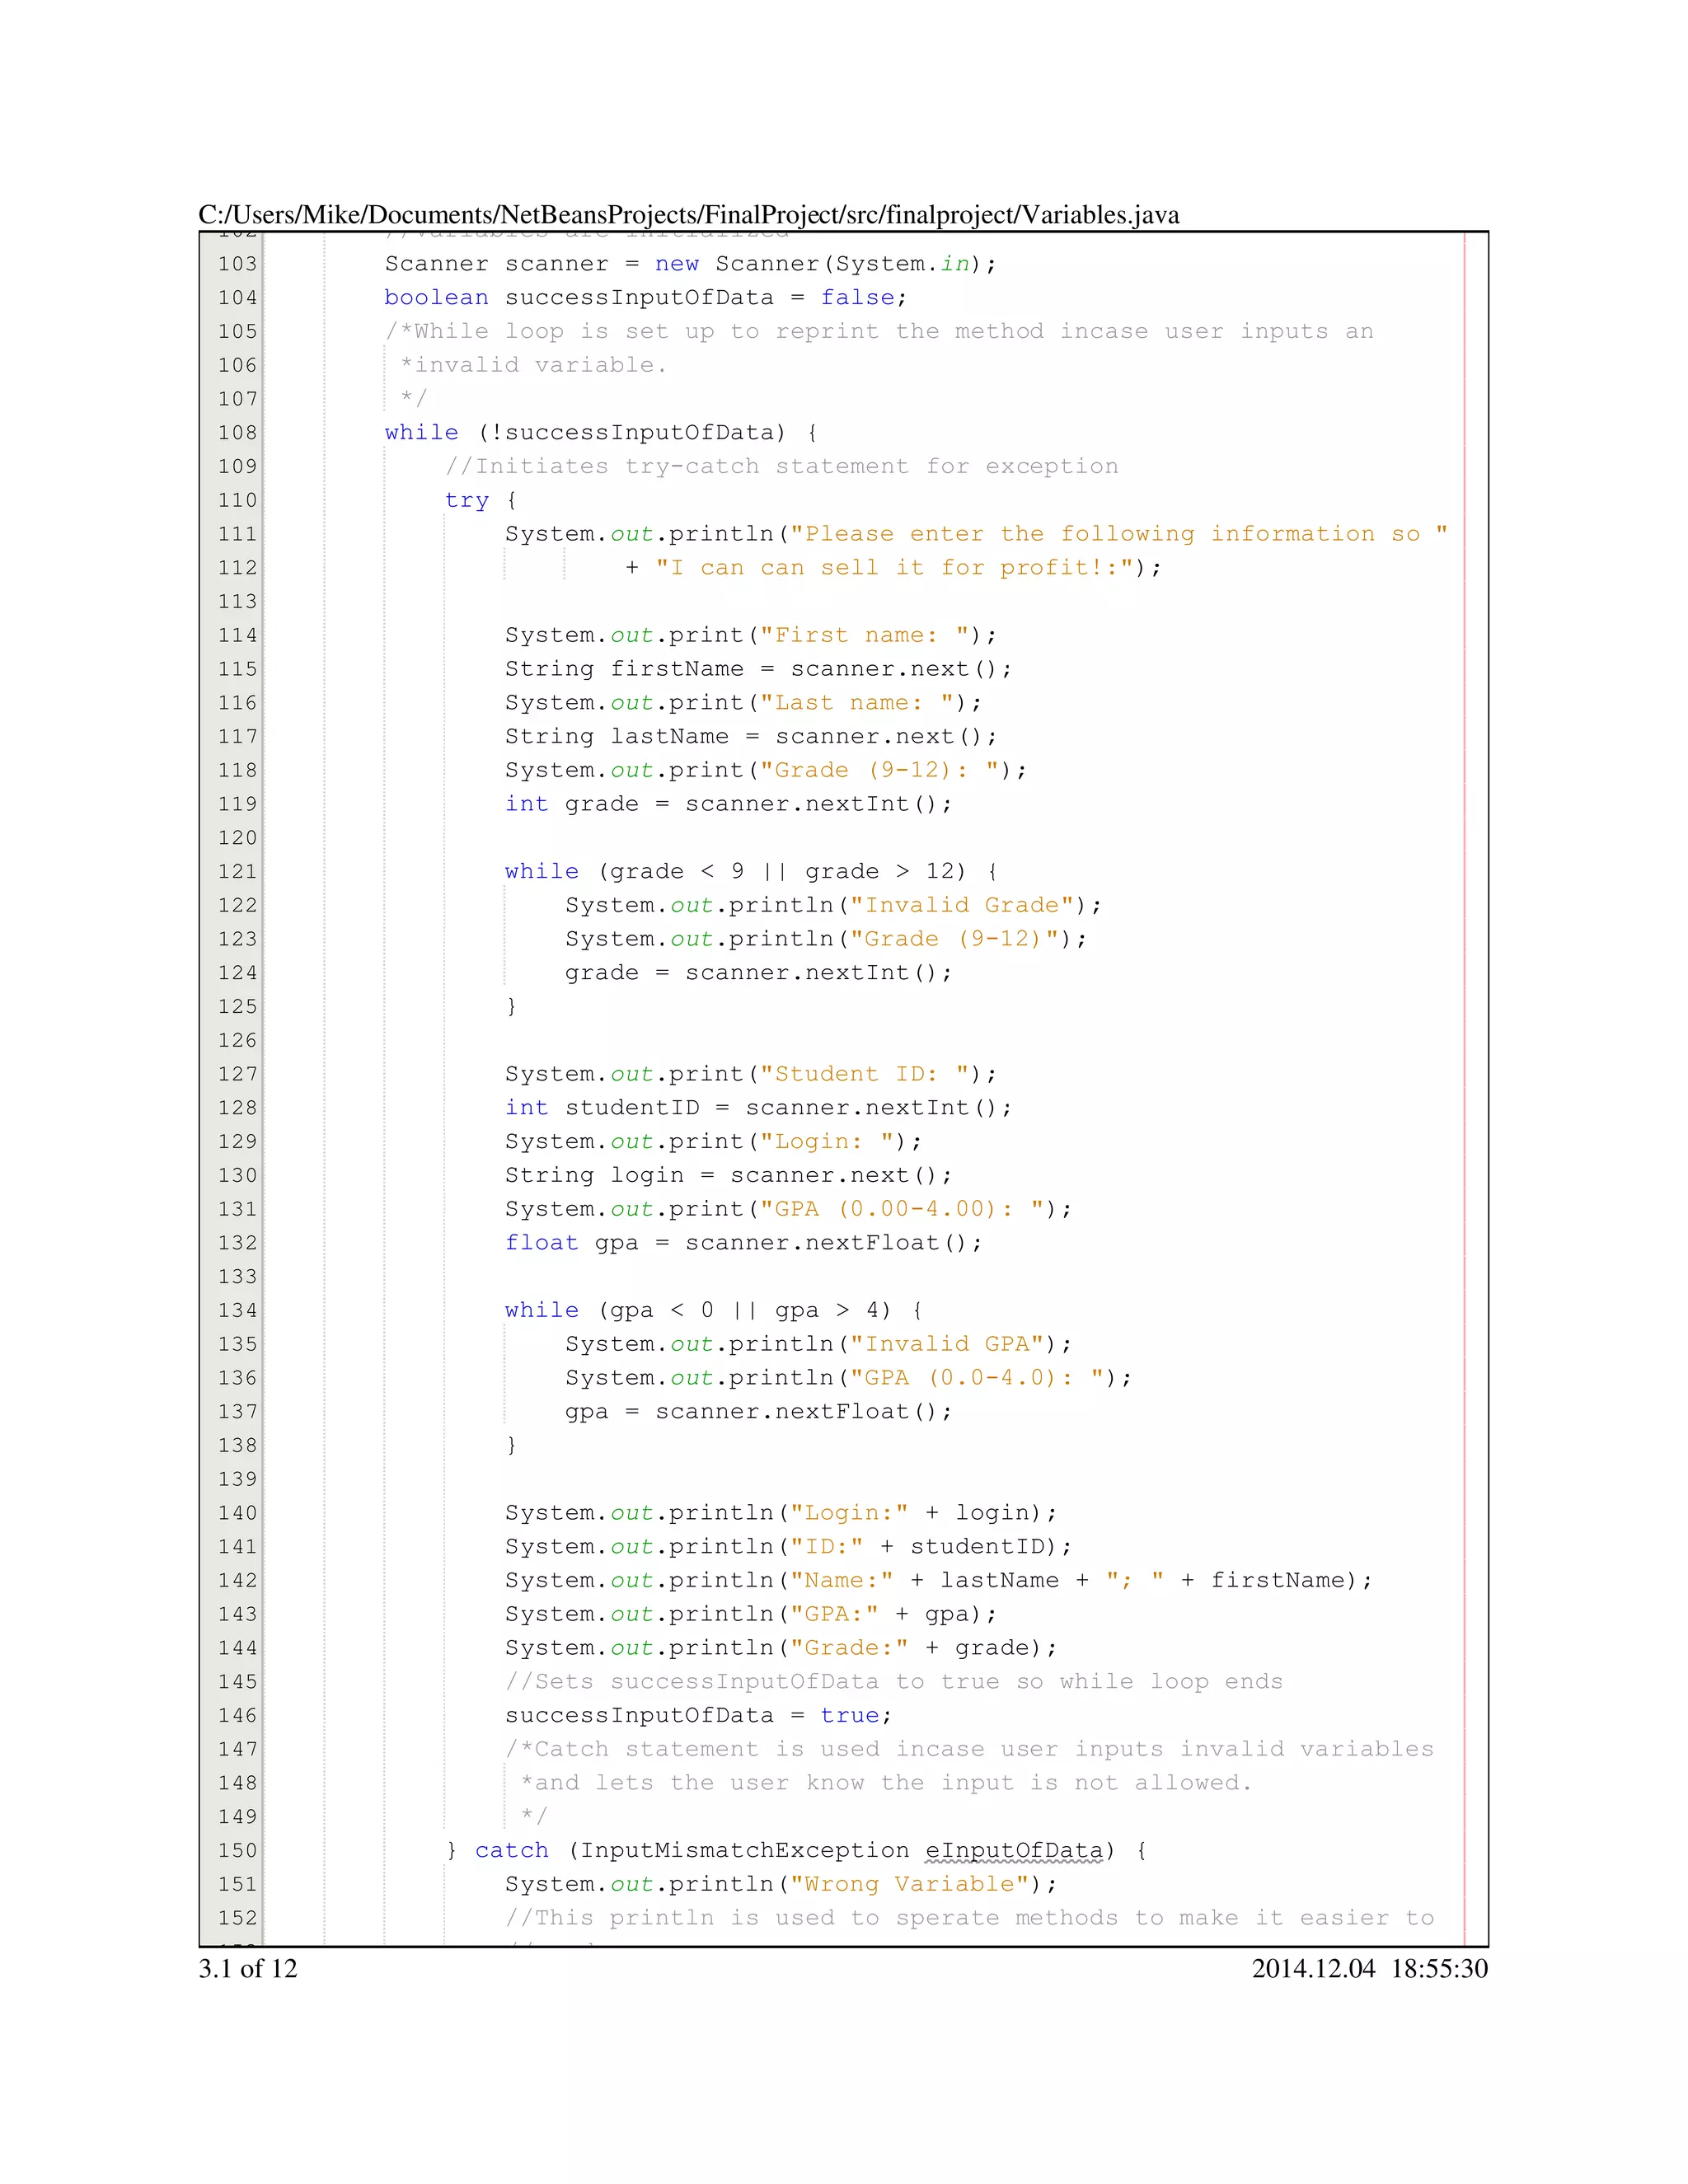Click the file path header text
Image resolution: width=1688 pixels, height=2184 pixels.
point(688,215)
